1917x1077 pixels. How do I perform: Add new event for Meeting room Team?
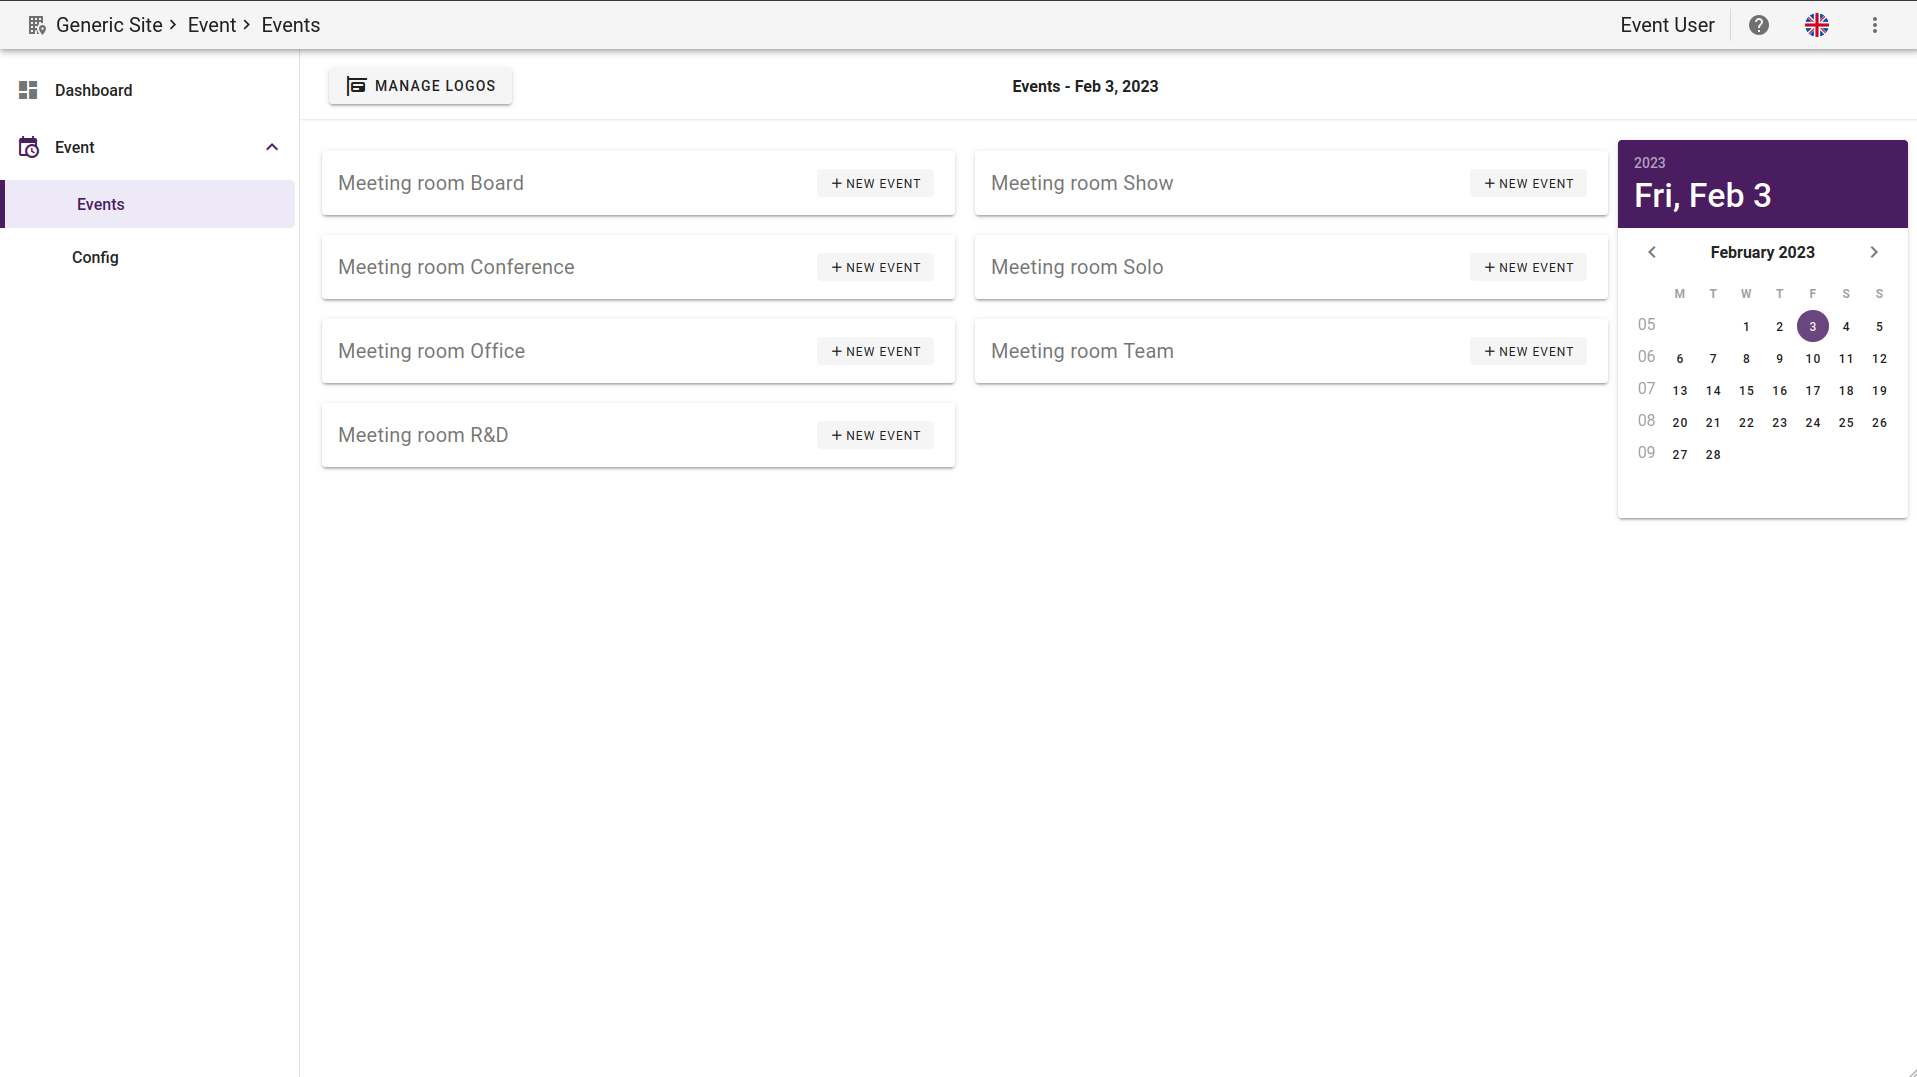tap(1528, 351)
